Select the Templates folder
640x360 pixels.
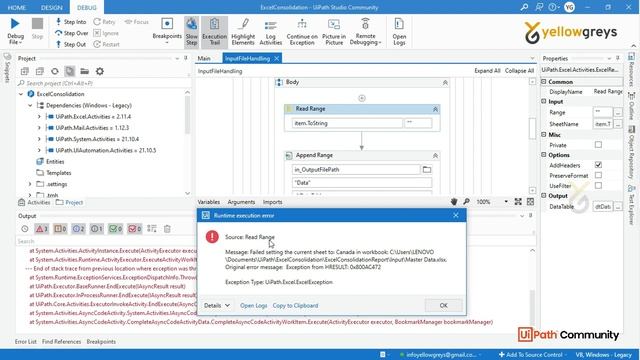click(58, 173)
